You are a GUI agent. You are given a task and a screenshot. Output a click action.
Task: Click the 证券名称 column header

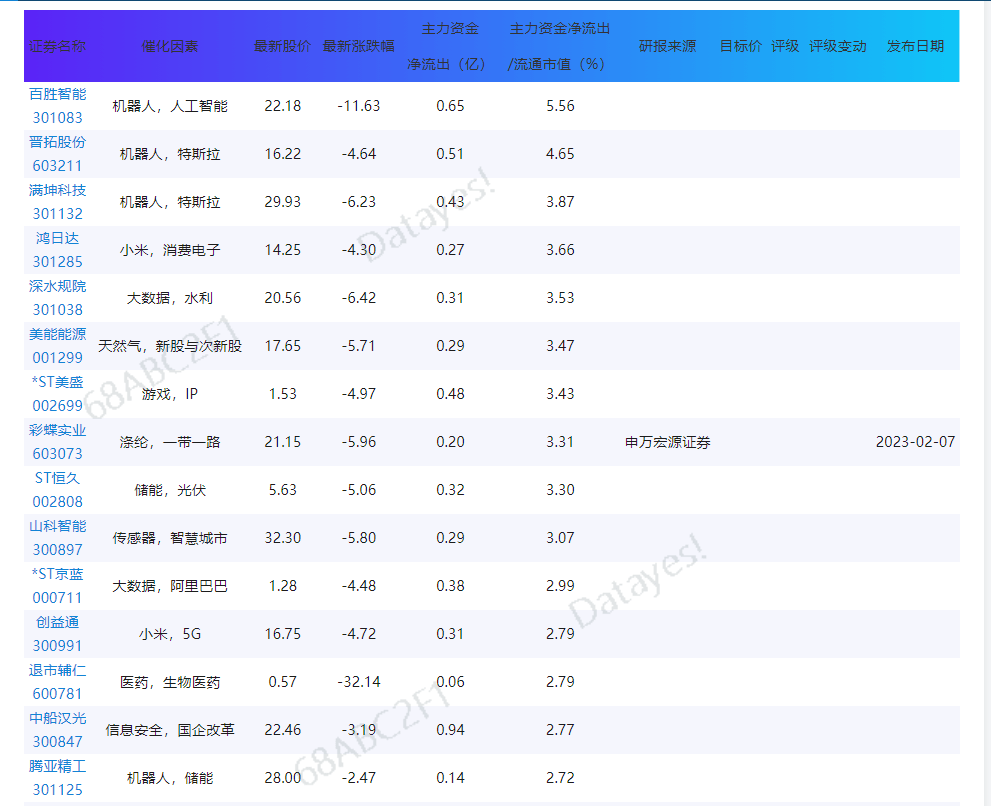(x=58, y=47)
